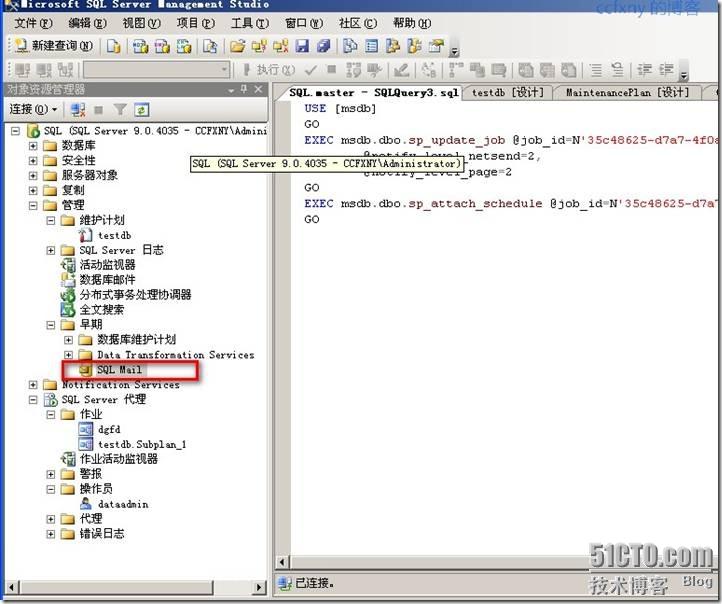The height and width of the screenshot is (604, 722).
Task: Collapse the 维护计划 folder
Action: [x=51, y=221]
